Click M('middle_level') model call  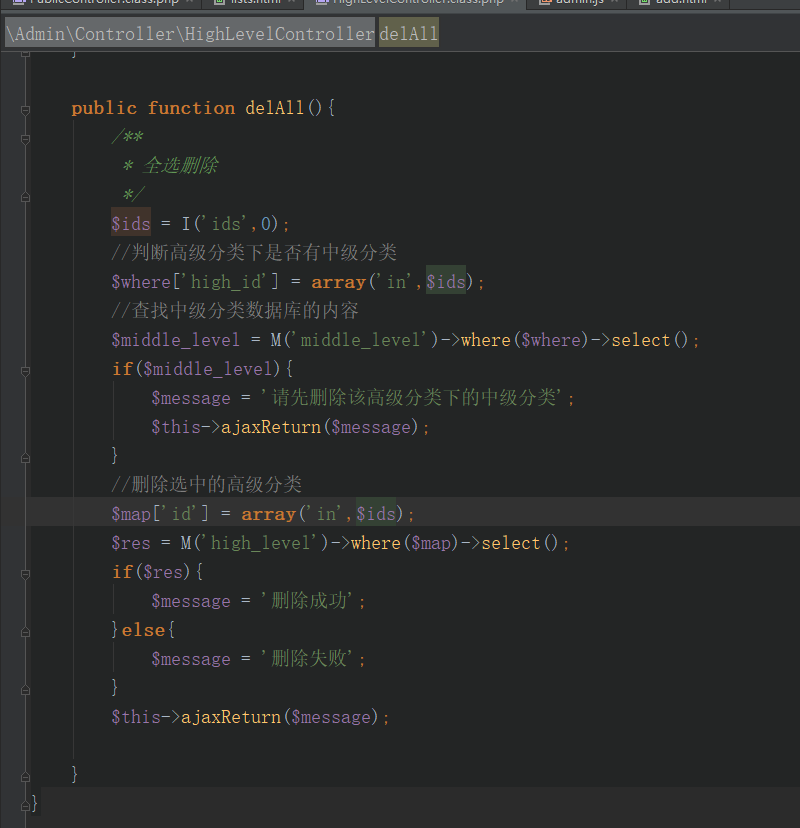[x=354, y=340]
